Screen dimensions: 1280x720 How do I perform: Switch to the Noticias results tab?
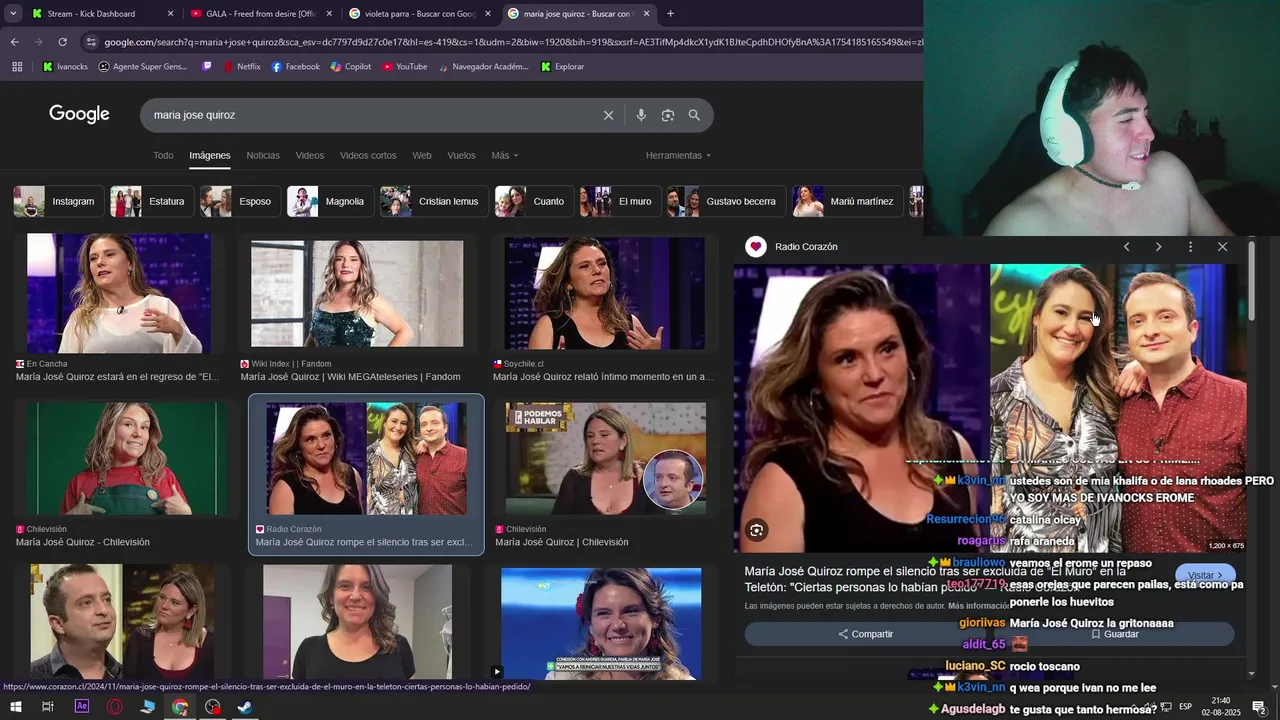pos(263,156)
